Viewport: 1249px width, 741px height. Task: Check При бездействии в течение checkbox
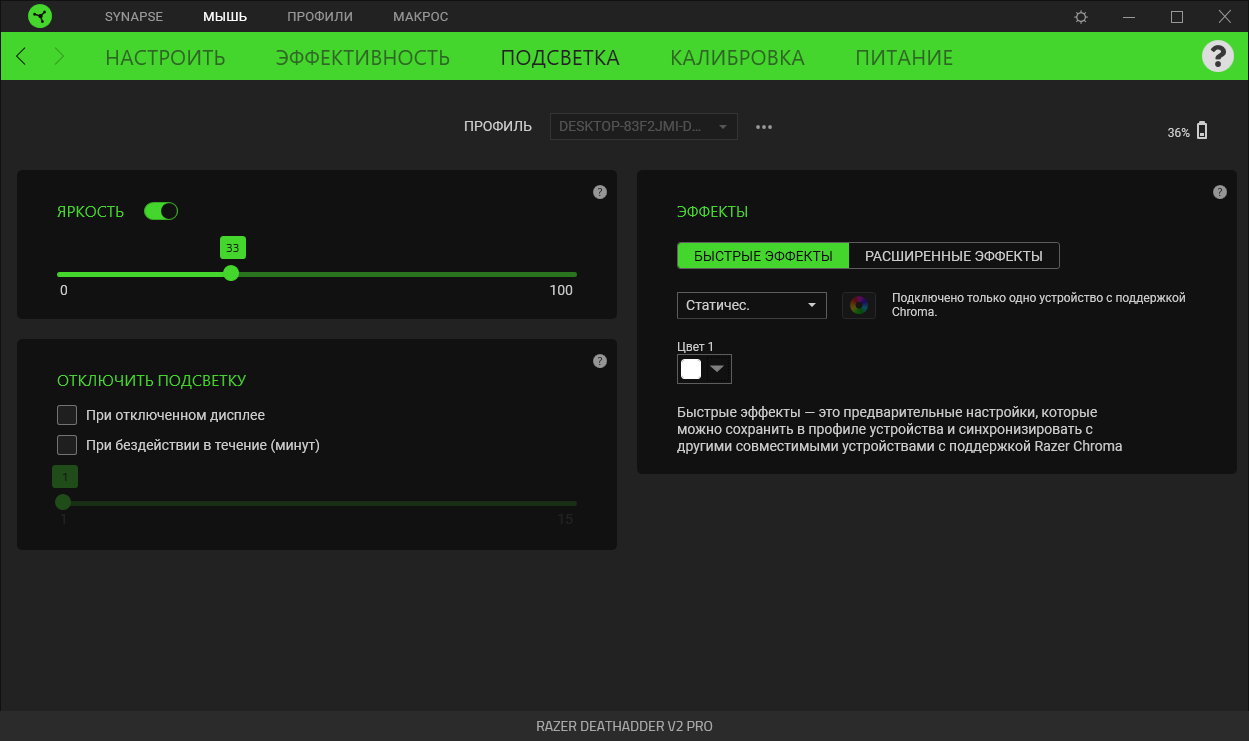pos(67,445)
